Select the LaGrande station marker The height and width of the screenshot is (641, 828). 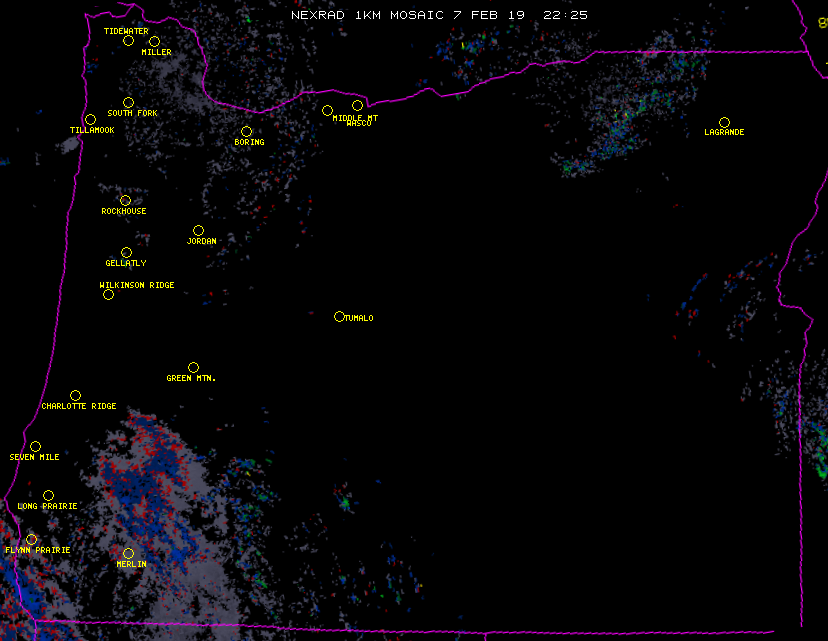[724, 122]
